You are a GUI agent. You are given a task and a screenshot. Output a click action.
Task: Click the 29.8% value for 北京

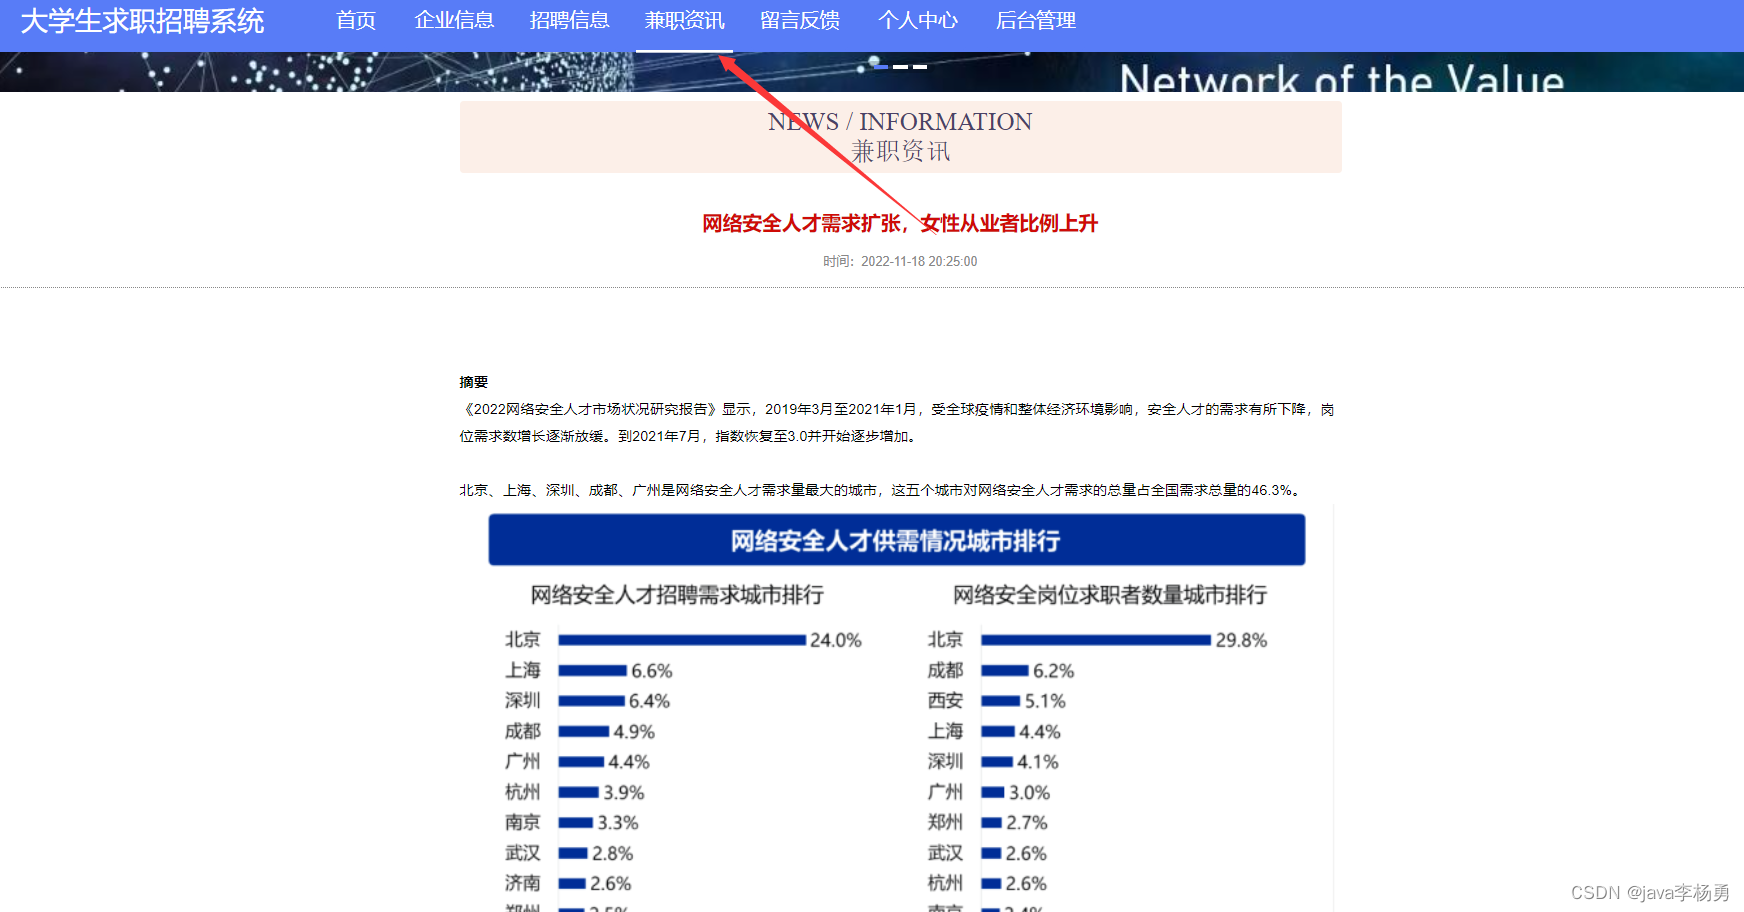pyautogui.click(x=1241, y=640)
